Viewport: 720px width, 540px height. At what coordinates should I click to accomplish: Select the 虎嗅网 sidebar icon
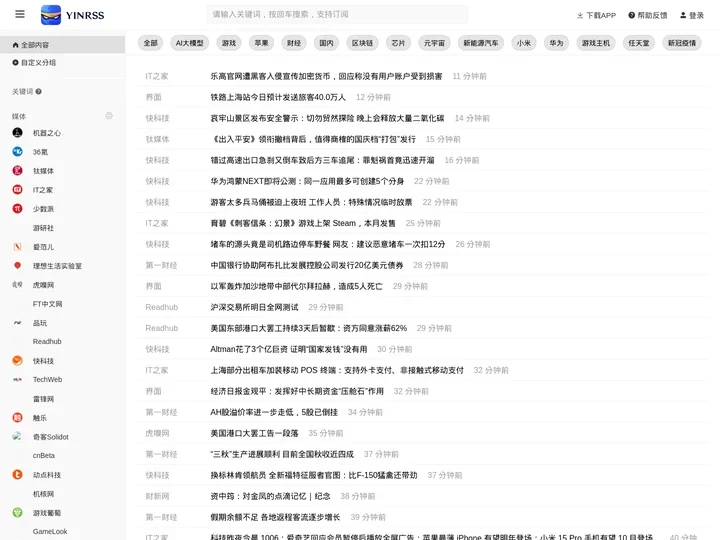[x=17, y=285]
